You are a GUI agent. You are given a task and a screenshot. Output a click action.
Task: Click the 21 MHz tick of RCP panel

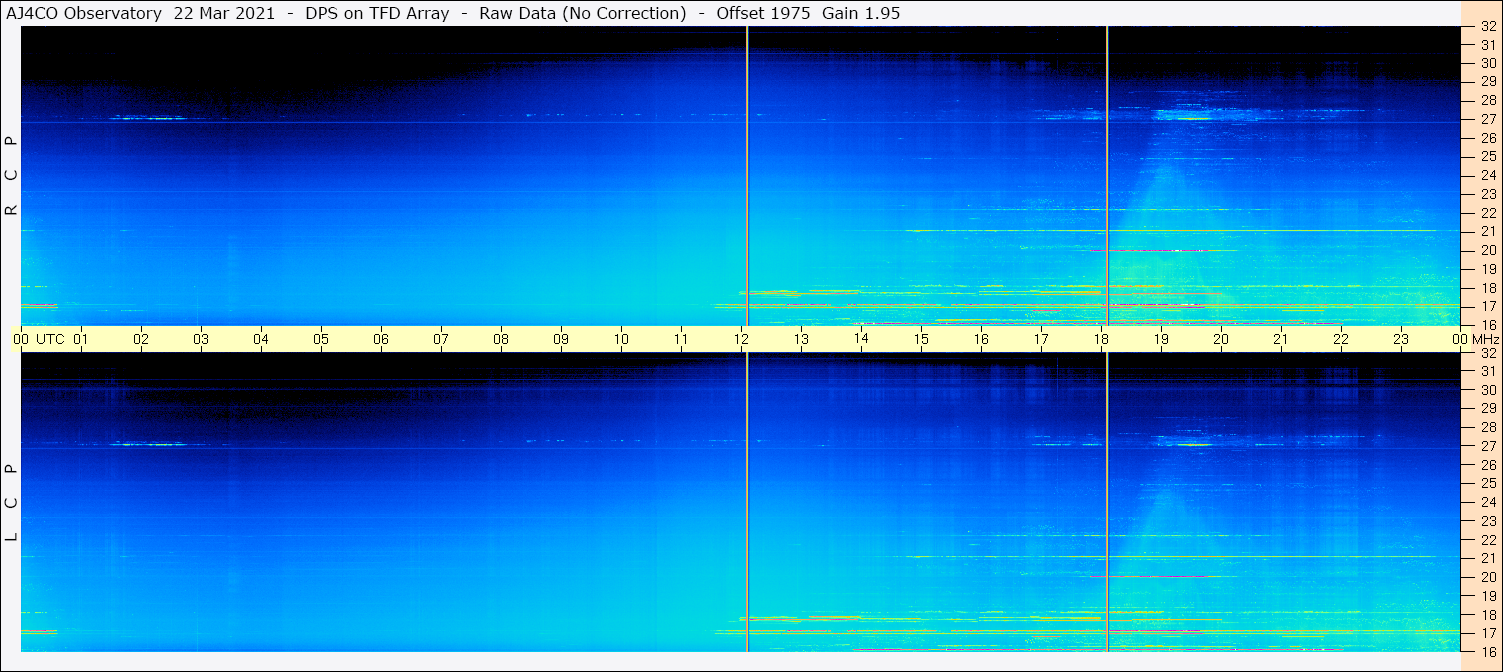point(1487,231)
